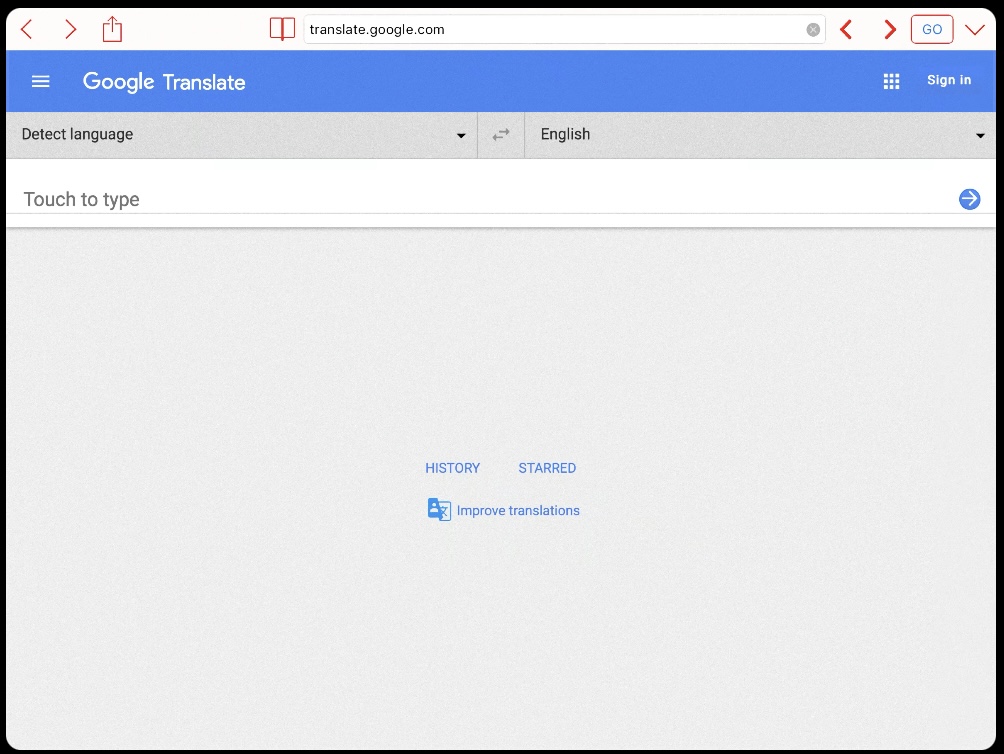The image size is (1004, 754).
Task: Open the English target language dropdown
Action: tap(760, 135)
